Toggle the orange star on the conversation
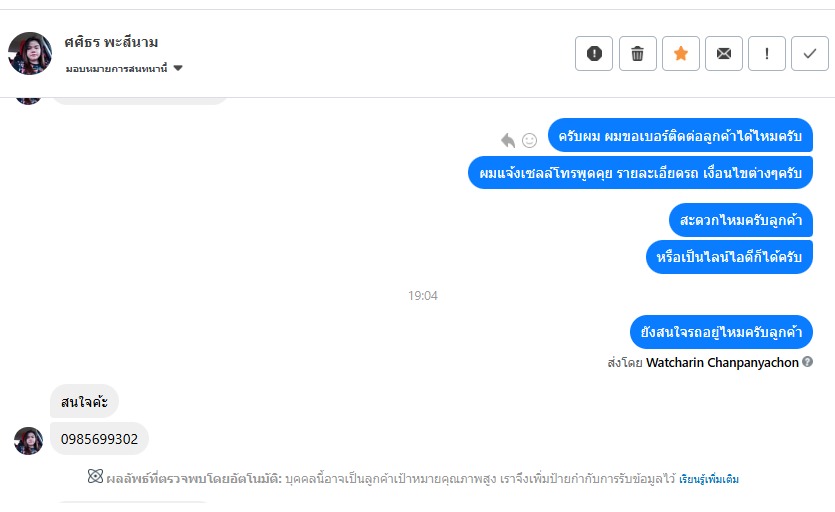This screenshot has height=512, width=835. coord(681,54)
